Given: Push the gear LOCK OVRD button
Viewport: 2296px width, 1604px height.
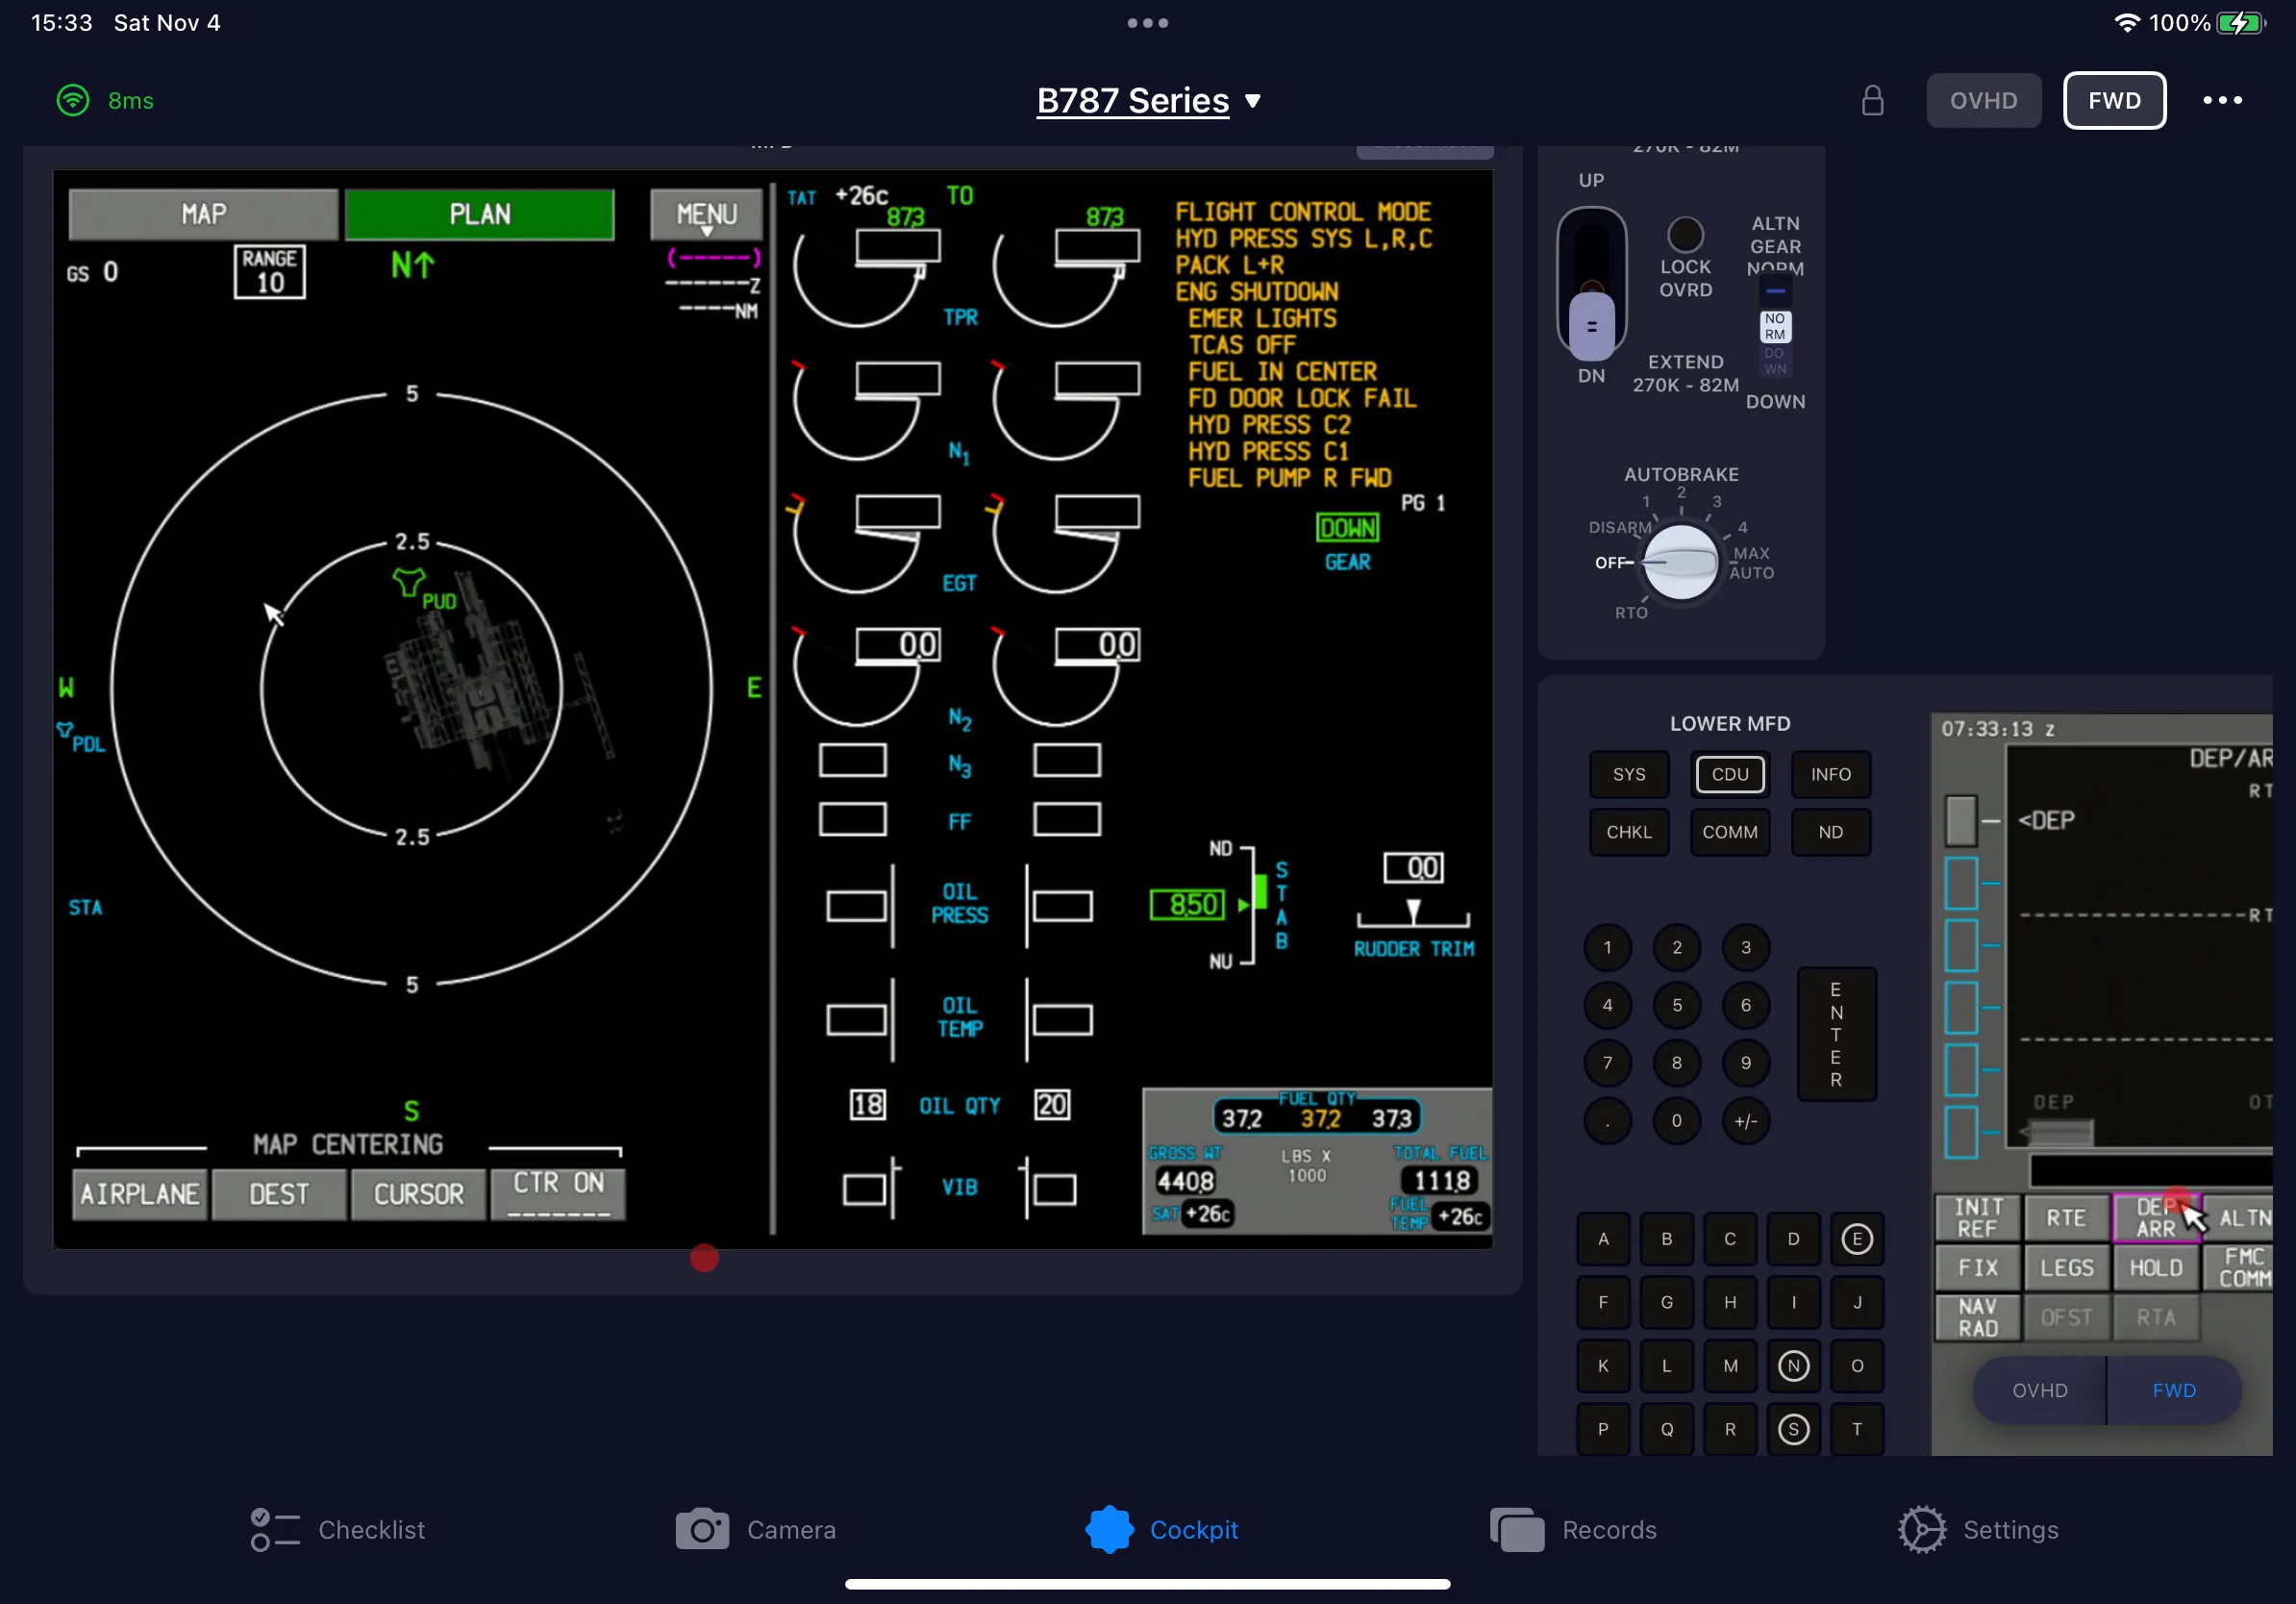Looking at the screenshot, I should click(x=1685, y=234).
